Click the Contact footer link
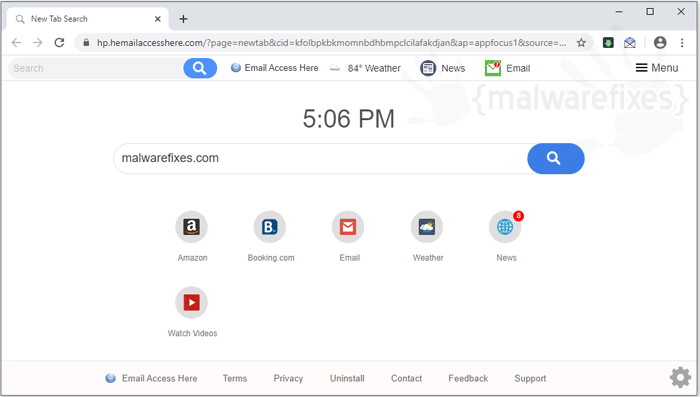700x397 pixels. pyautogui.click(x=406, y=378)
